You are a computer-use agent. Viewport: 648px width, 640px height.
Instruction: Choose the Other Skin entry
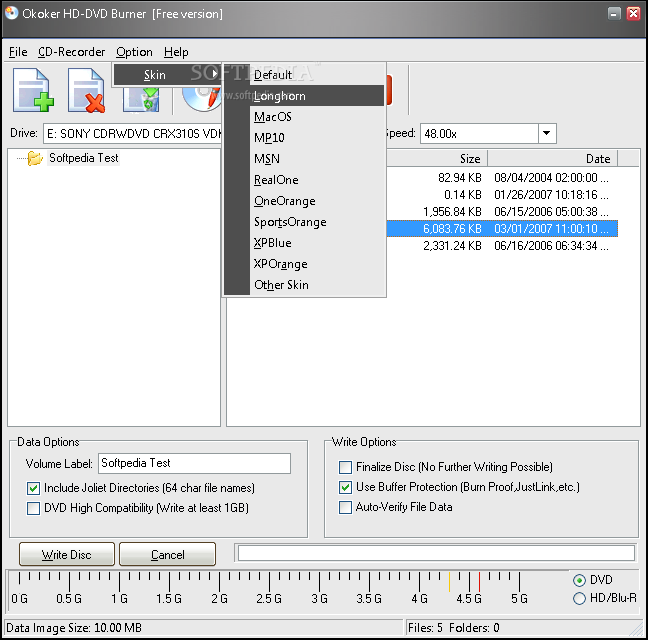coord(305,285)
